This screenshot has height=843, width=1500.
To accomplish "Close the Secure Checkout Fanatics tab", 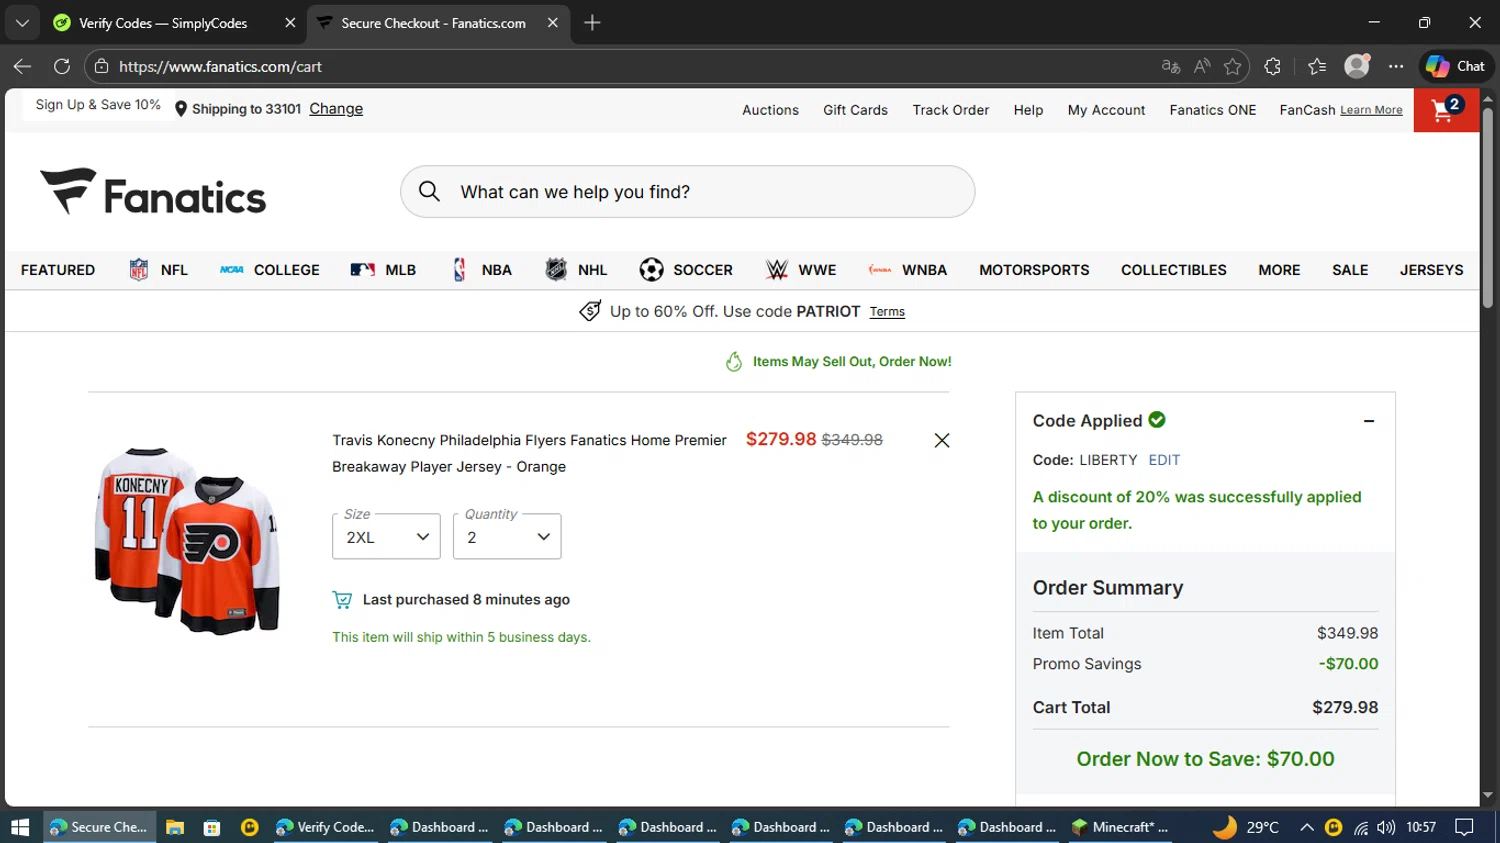I will pyautogui.click(x=552, y=22).
